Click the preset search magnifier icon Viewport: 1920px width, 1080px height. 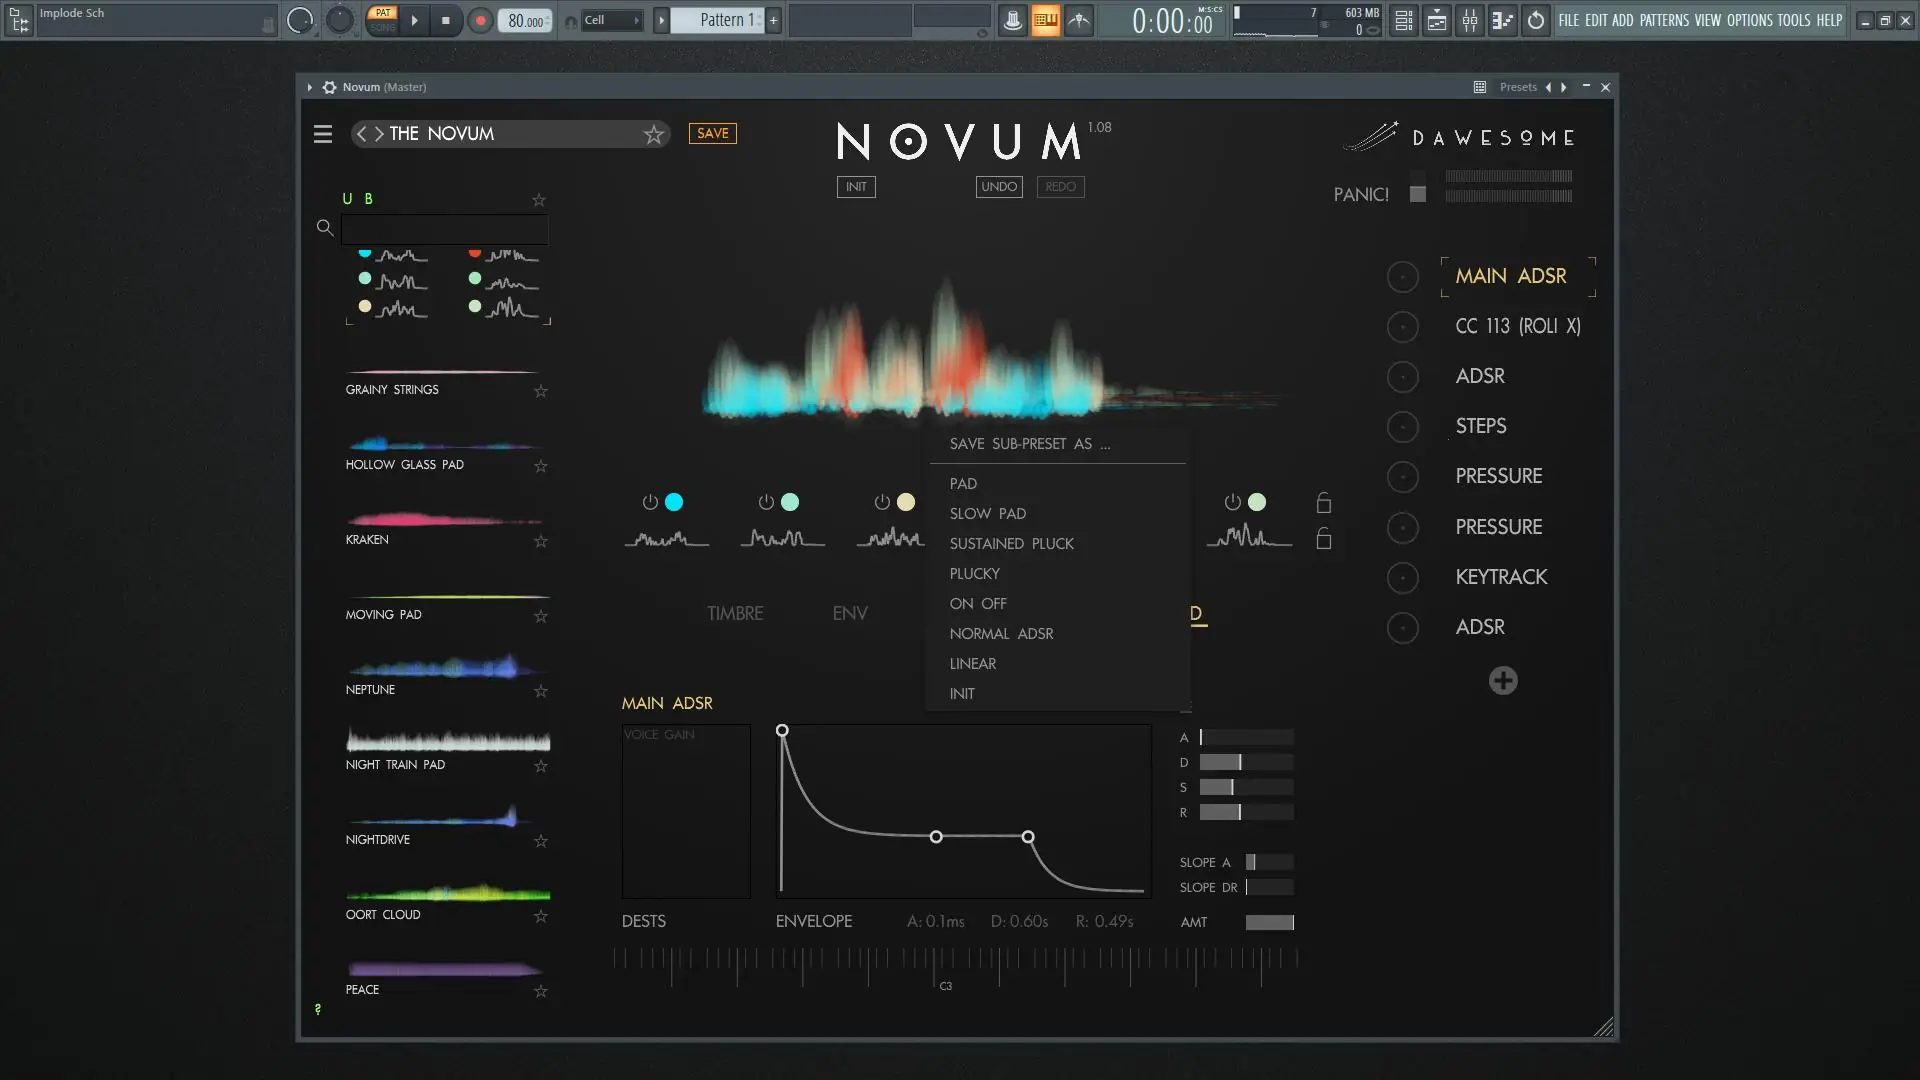pyautogui.click(x=324, y=228)
